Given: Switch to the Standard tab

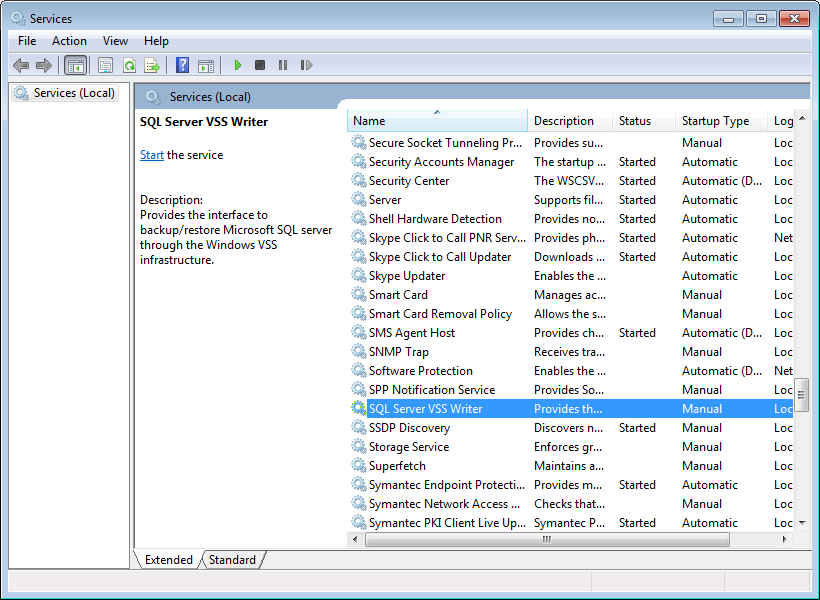Looking at the screenshot, I should click(x=231, y=560).
